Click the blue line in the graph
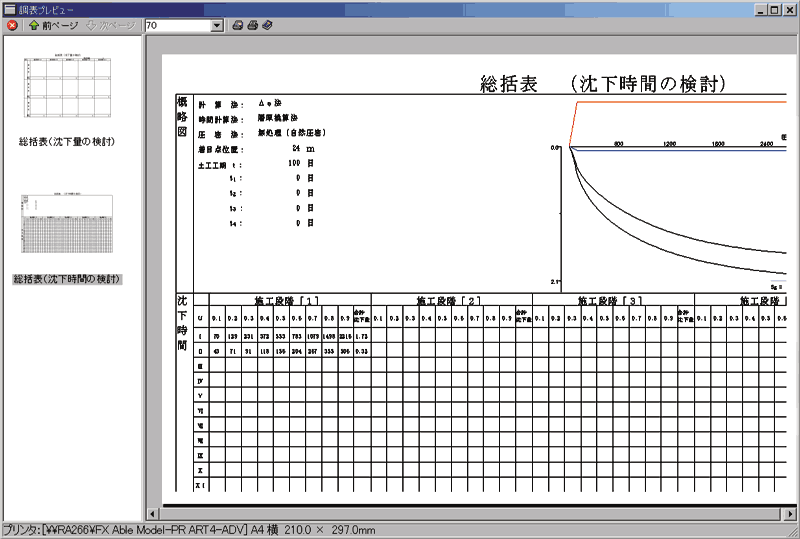Viewport: 800px width, 539px height. tap(681, 151)
